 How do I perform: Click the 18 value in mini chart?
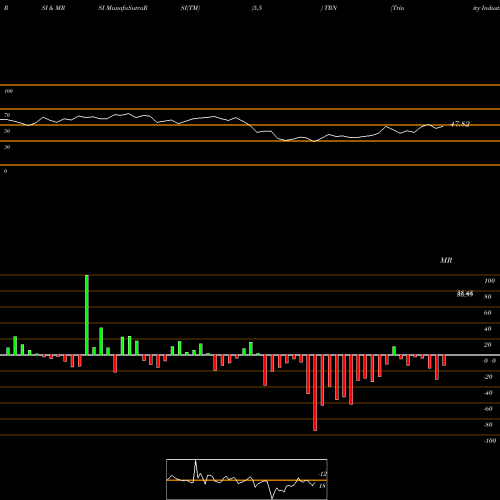click(322, 486)
